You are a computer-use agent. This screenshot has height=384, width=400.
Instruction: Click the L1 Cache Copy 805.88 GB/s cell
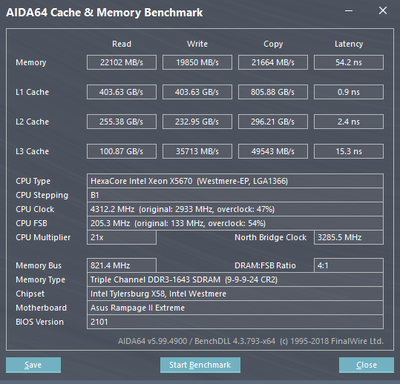[273, 92]
